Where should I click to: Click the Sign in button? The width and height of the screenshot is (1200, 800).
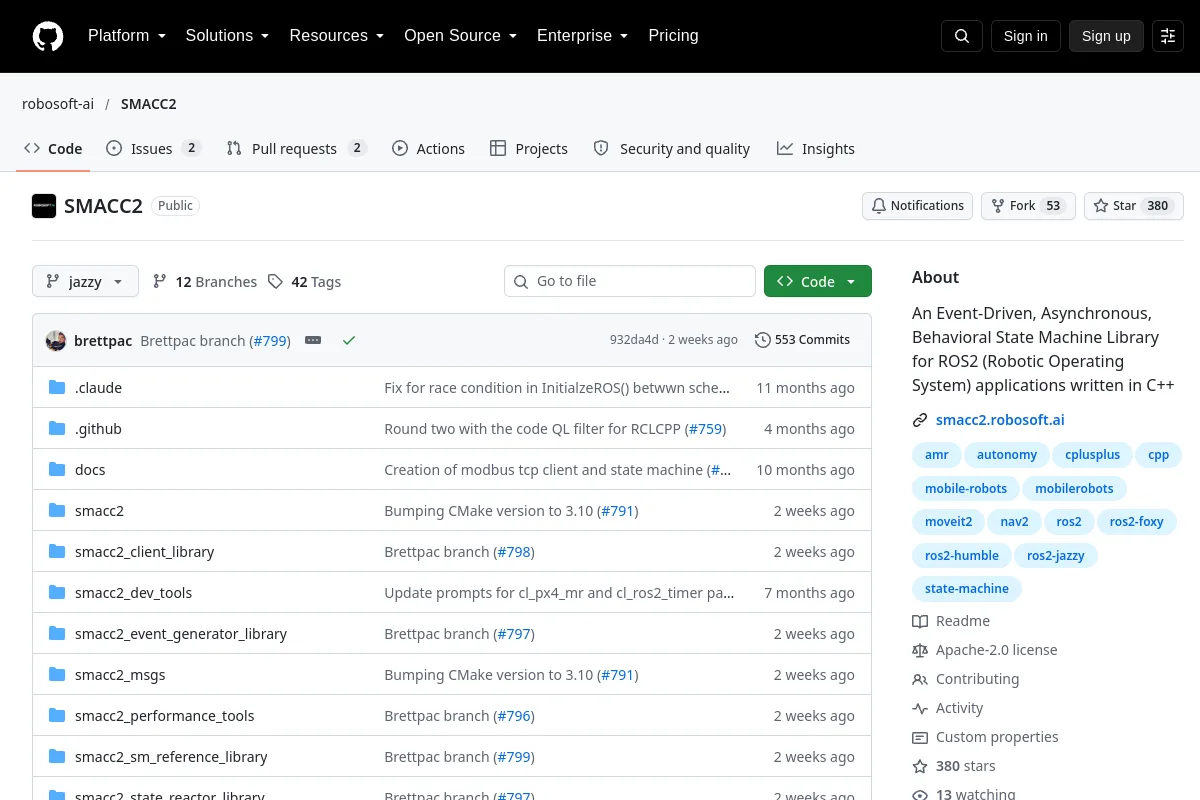coord(1025,36)
